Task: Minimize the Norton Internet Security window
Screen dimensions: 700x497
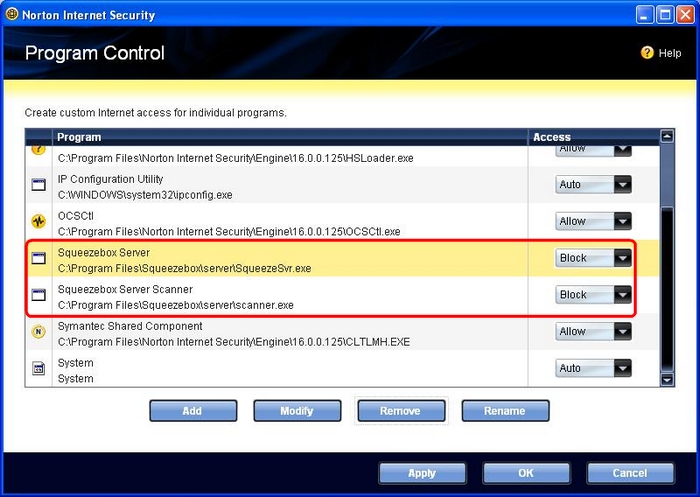Action: [x=644, y=15]
